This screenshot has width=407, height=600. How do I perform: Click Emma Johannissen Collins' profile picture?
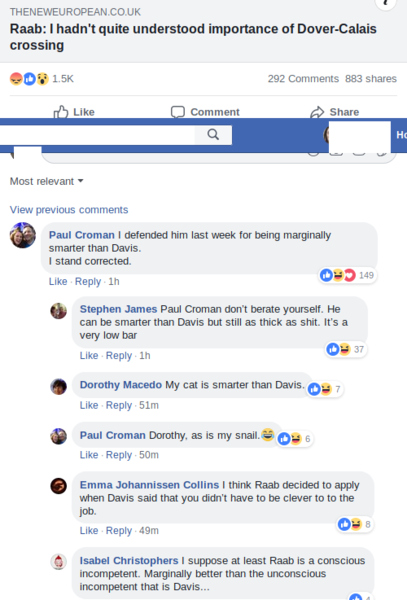tap(59, 486)
